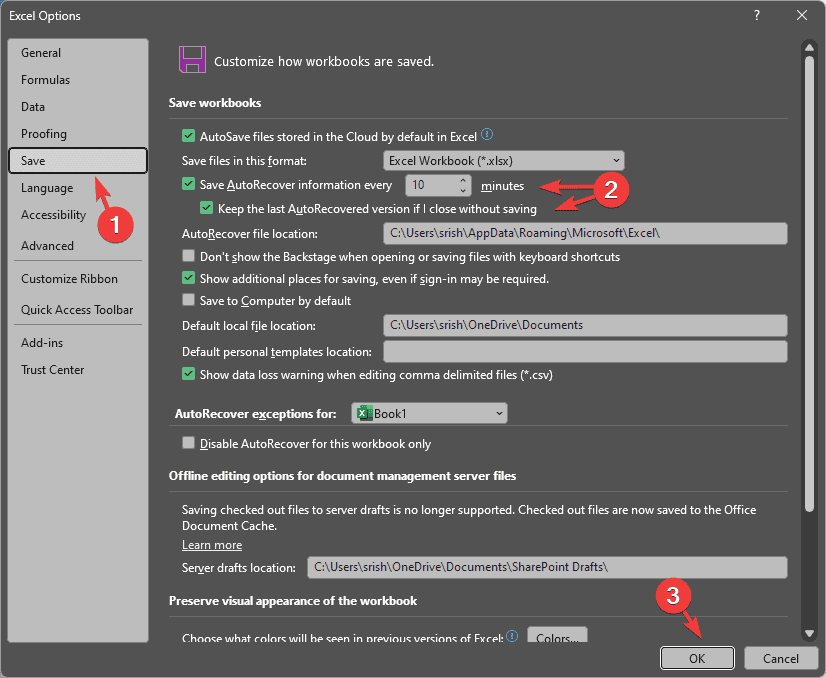Open the AutoRecover exceptions for dropdown

click(497, 412)
